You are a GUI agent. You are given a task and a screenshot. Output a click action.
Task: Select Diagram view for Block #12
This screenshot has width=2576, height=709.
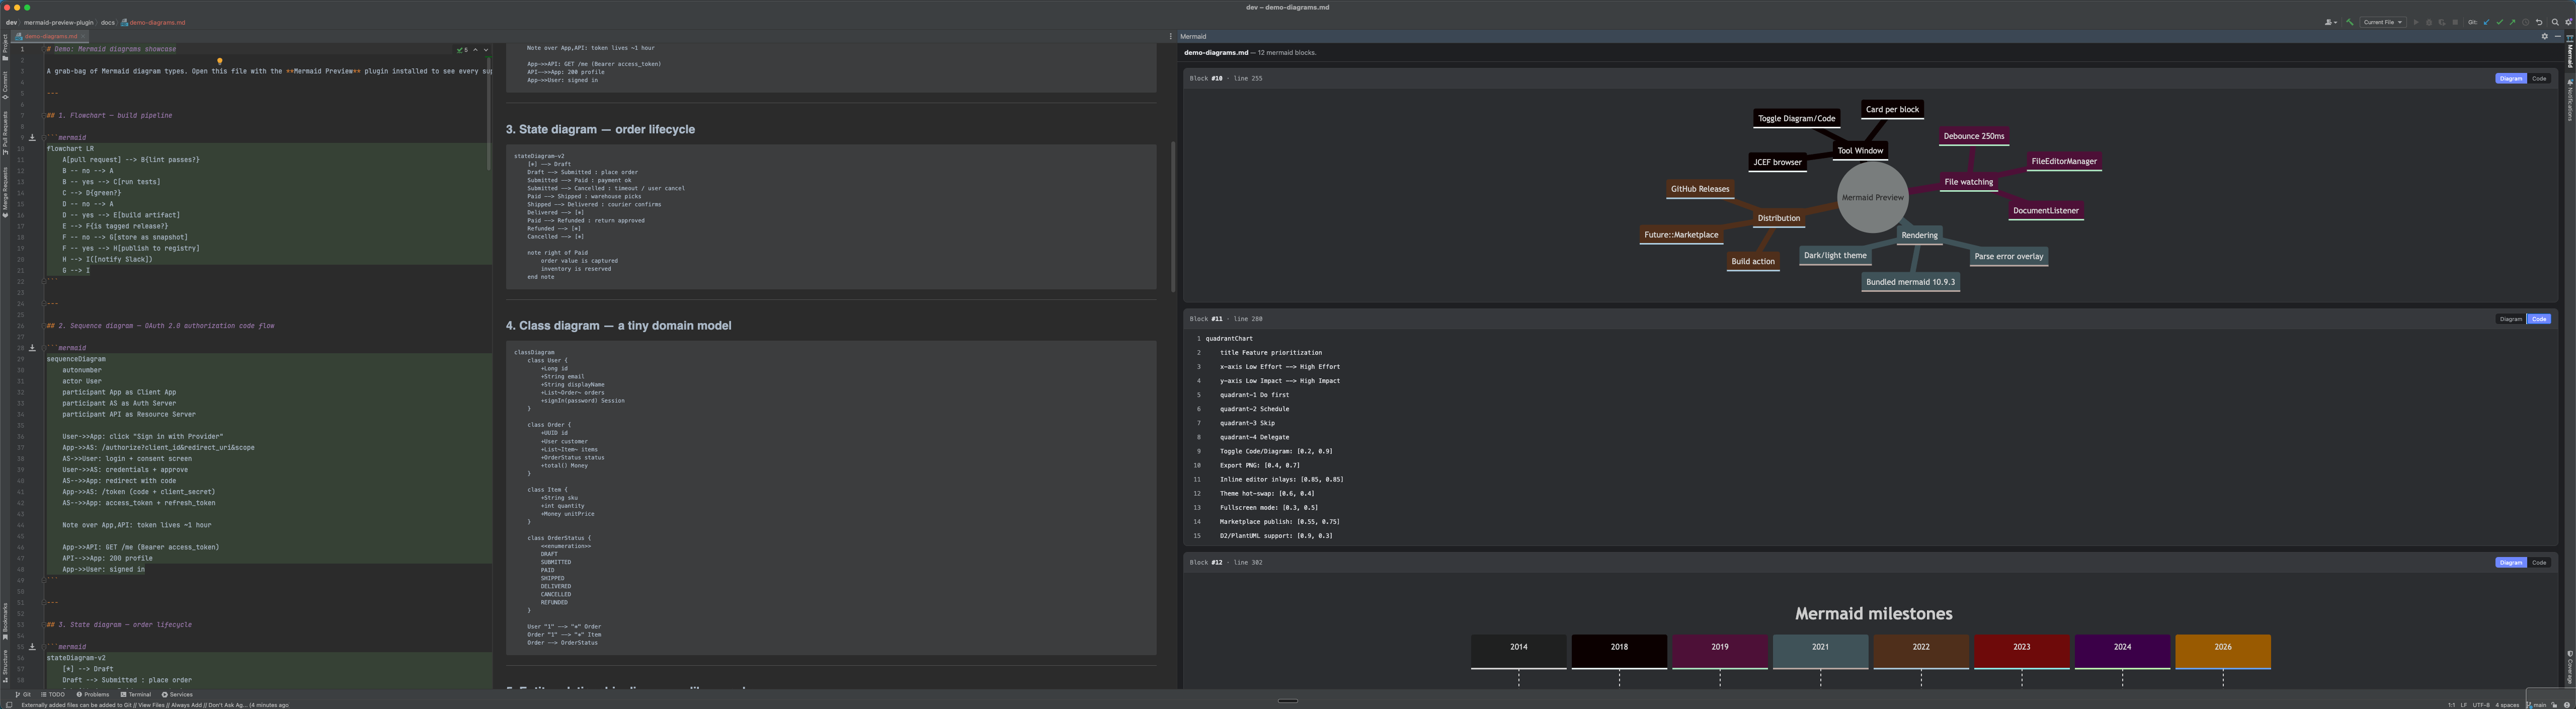tap(2511, 563)
